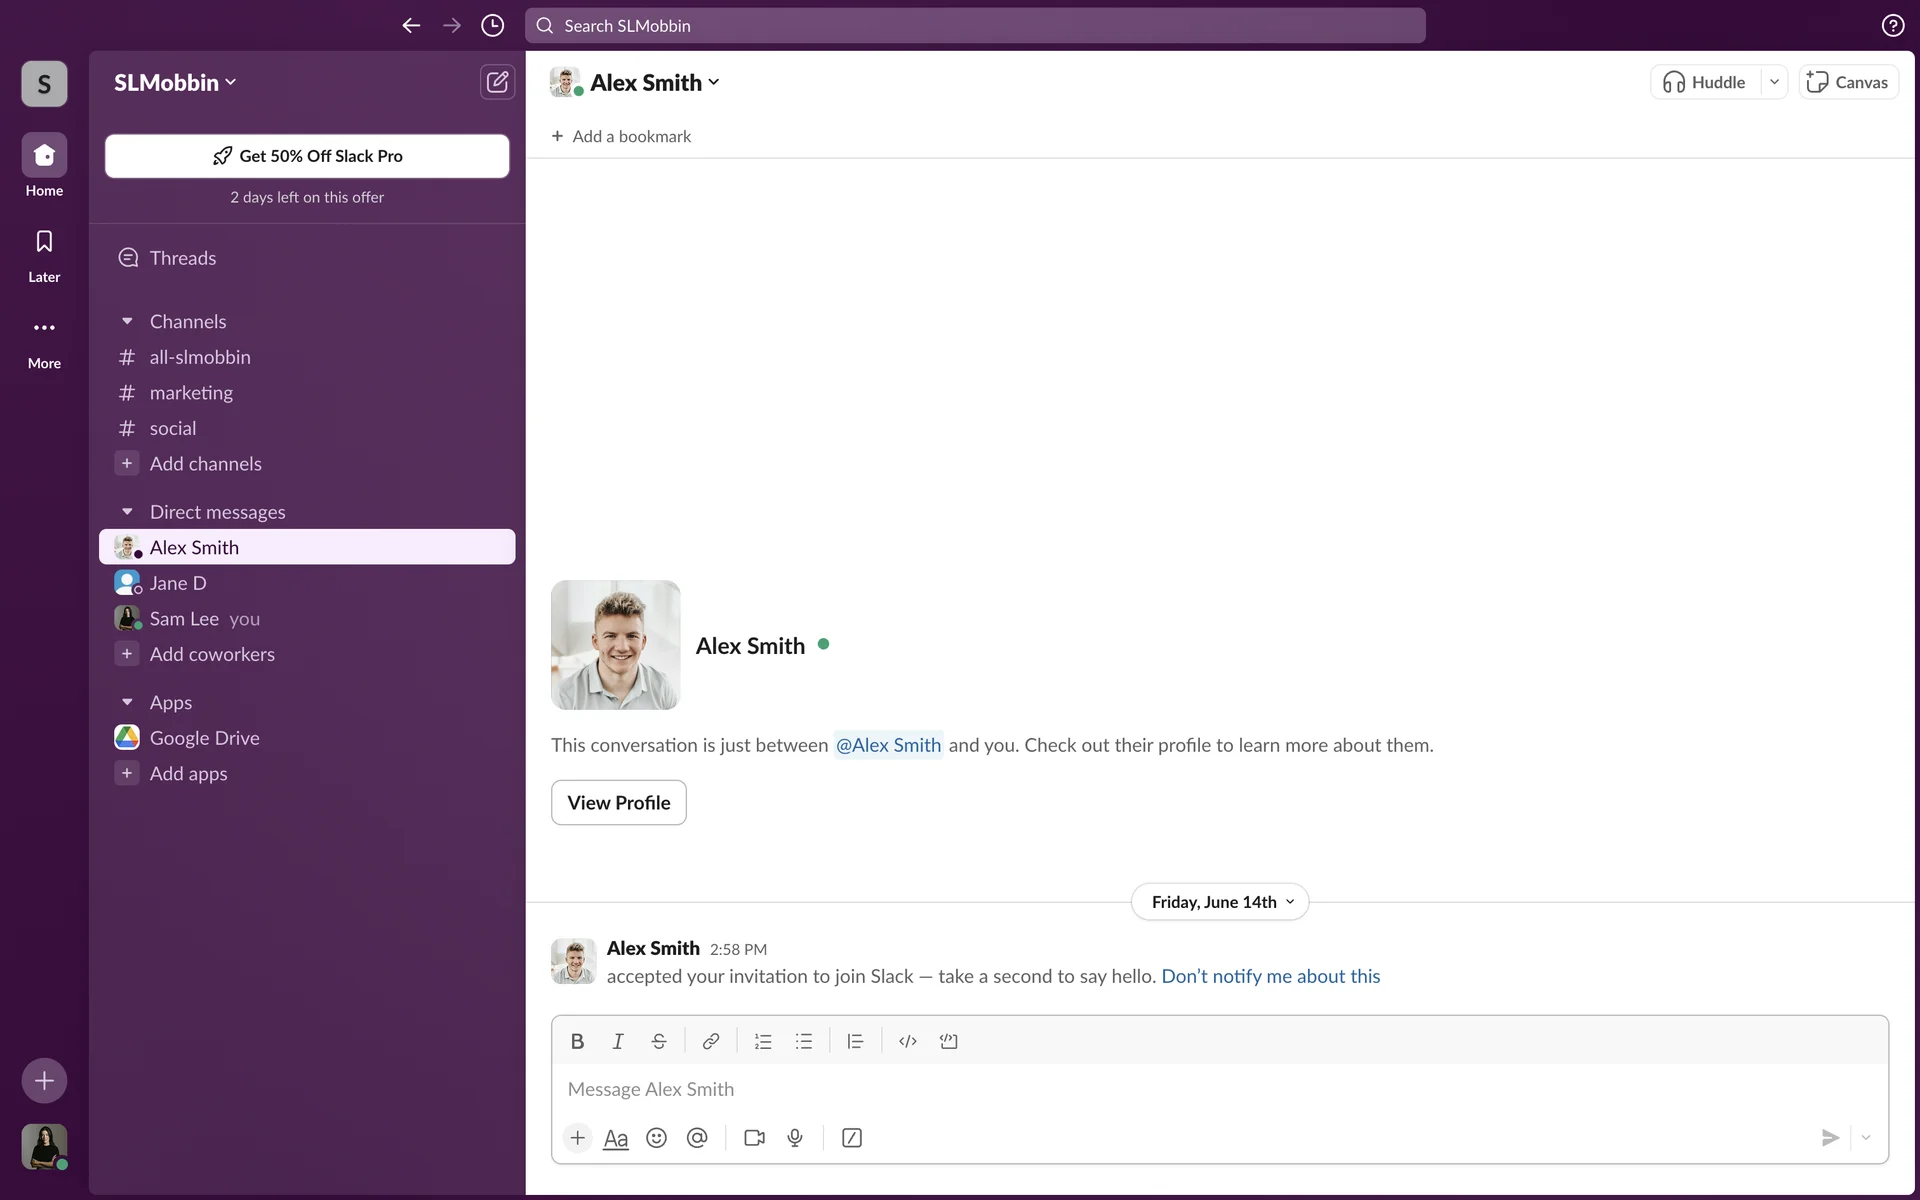The image size is (1920, 1200).
Task: Expand the SLMobbin workspace menu
Action: click(175, 82)
